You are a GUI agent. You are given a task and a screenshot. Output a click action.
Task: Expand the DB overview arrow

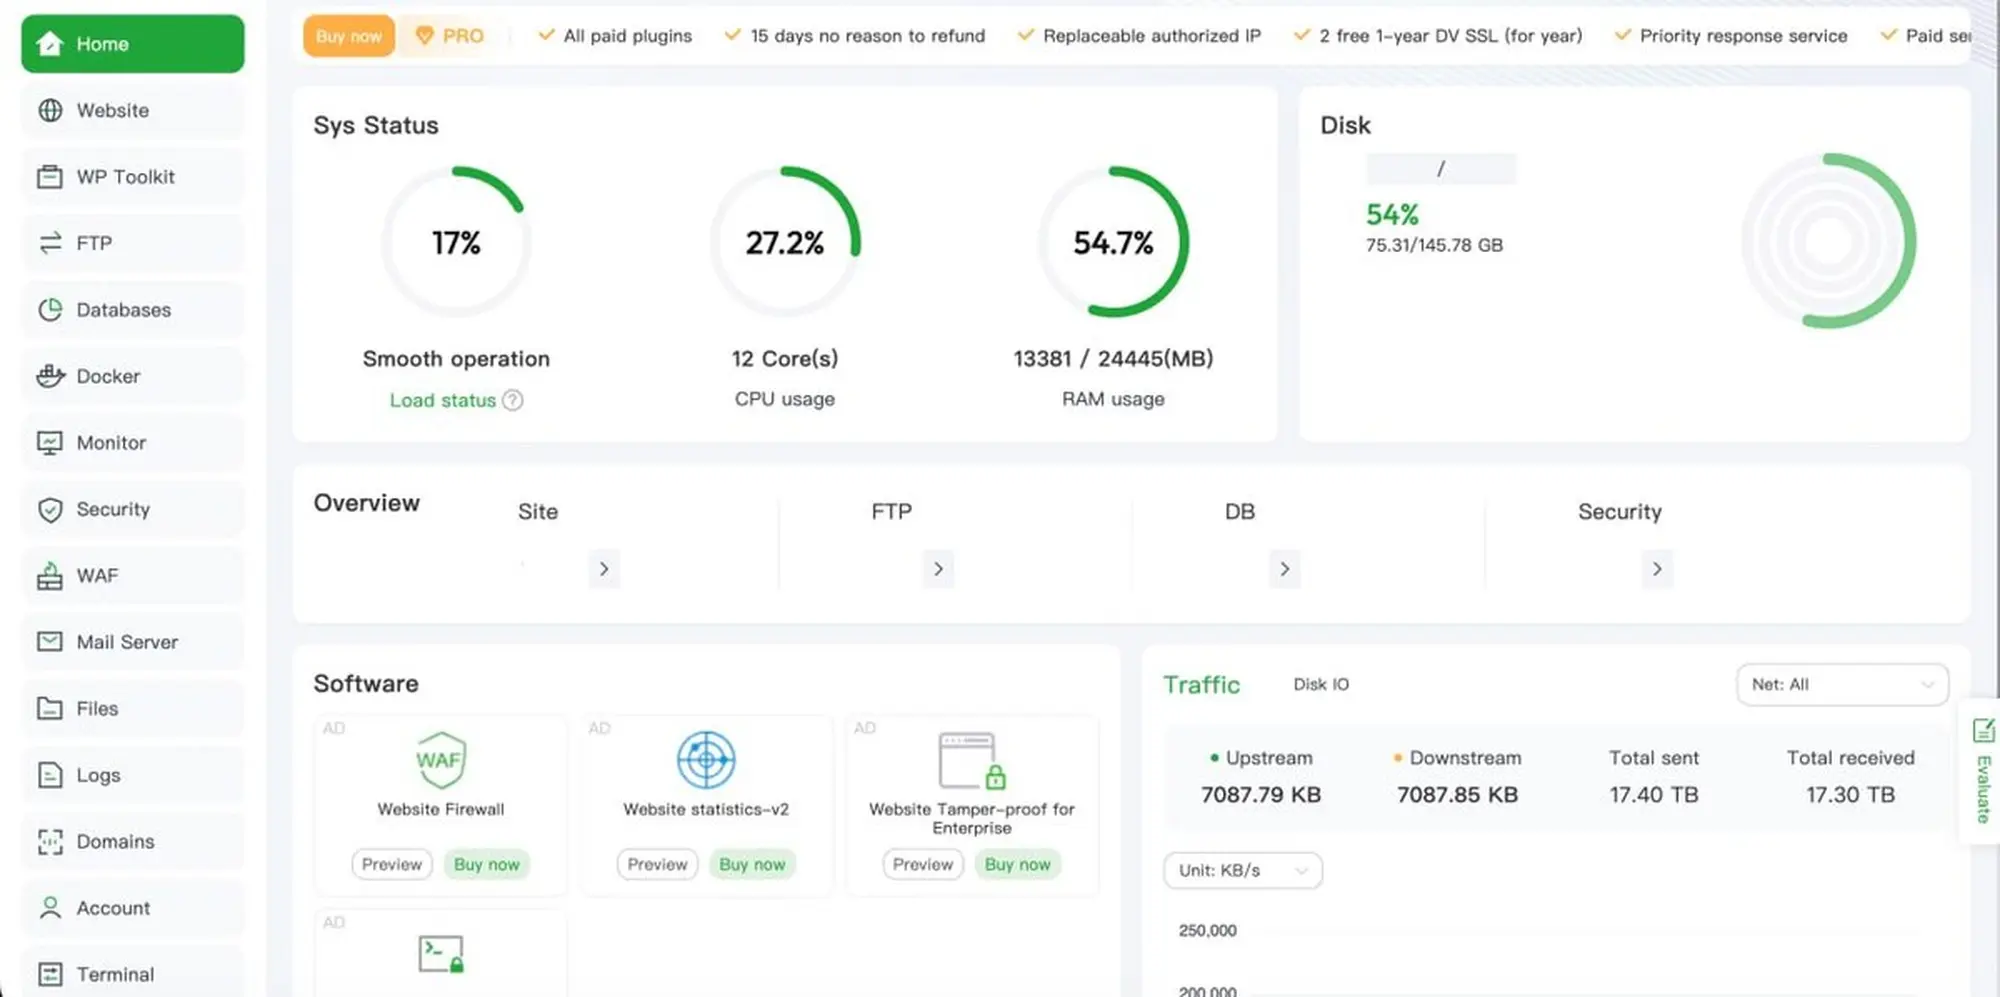click(1285, 569)
